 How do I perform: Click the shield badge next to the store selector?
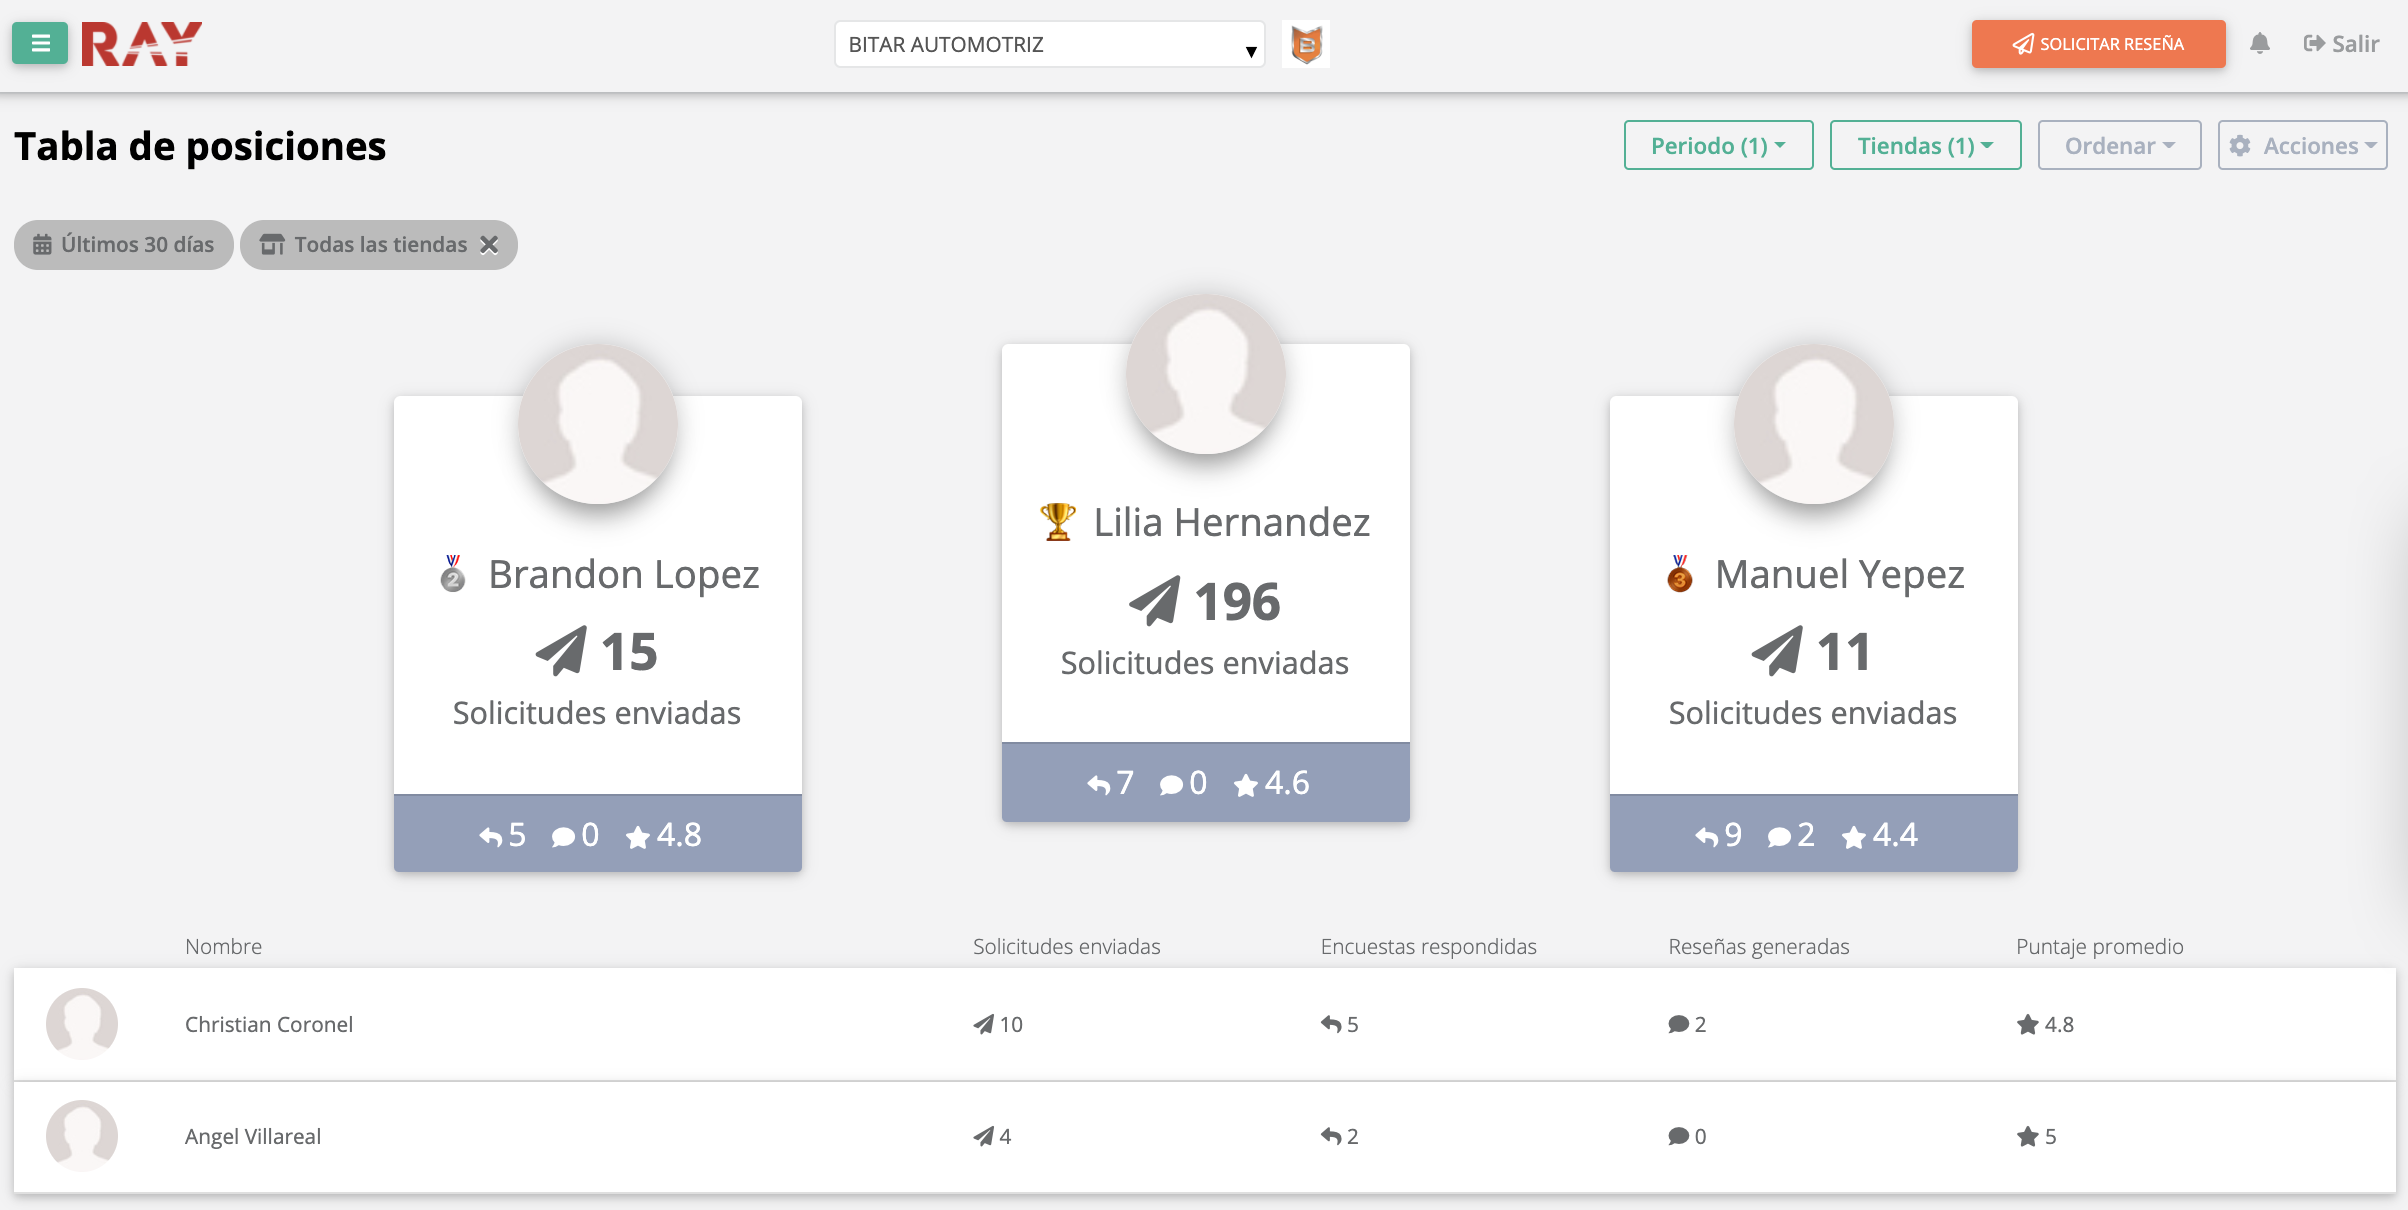click(1305, 44)
